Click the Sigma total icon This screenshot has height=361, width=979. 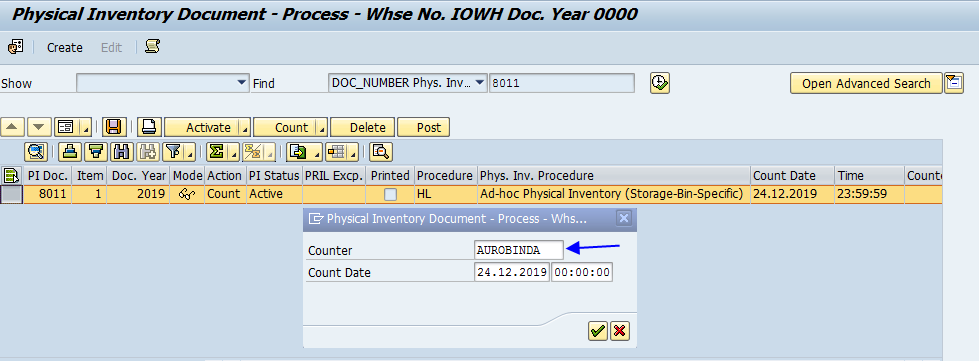pos(216,152)
